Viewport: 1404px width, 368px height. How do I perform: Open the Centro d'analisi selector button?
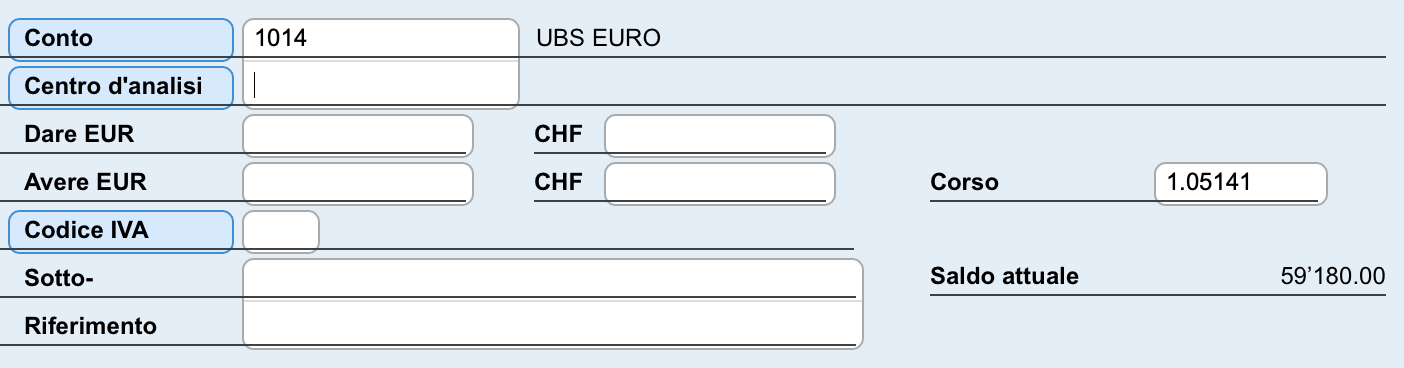point(121,87)
